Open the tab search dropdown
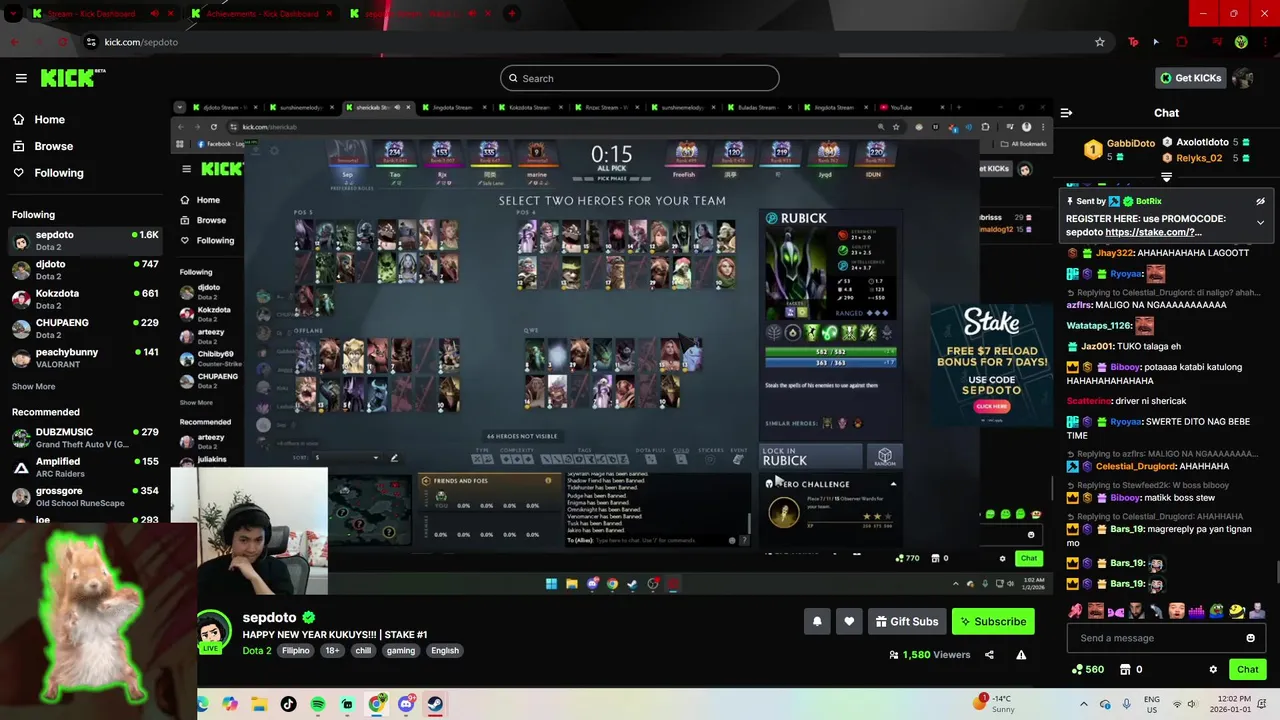Viewport: 1280px width, 720px height. 12,14
